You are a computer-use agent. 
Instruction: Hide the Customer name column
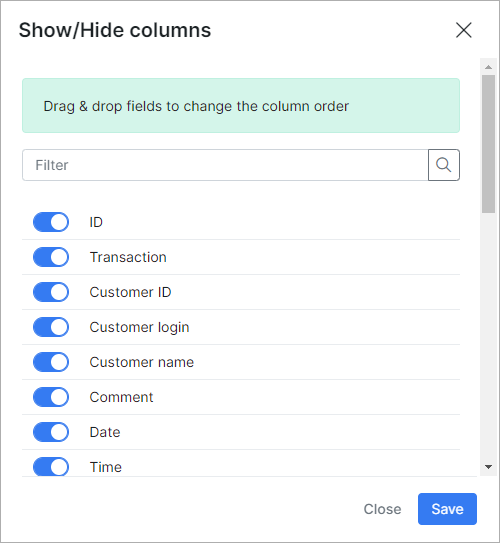[x=51, y=362]
